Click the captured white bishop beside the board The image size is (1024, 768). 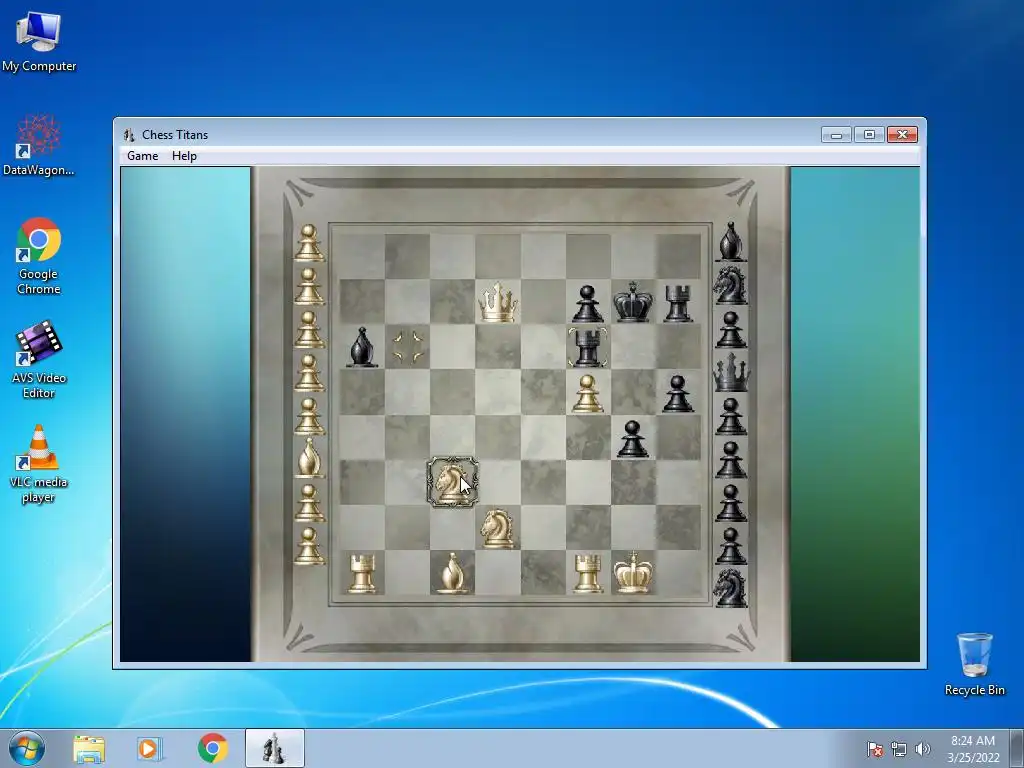point(309,456)
